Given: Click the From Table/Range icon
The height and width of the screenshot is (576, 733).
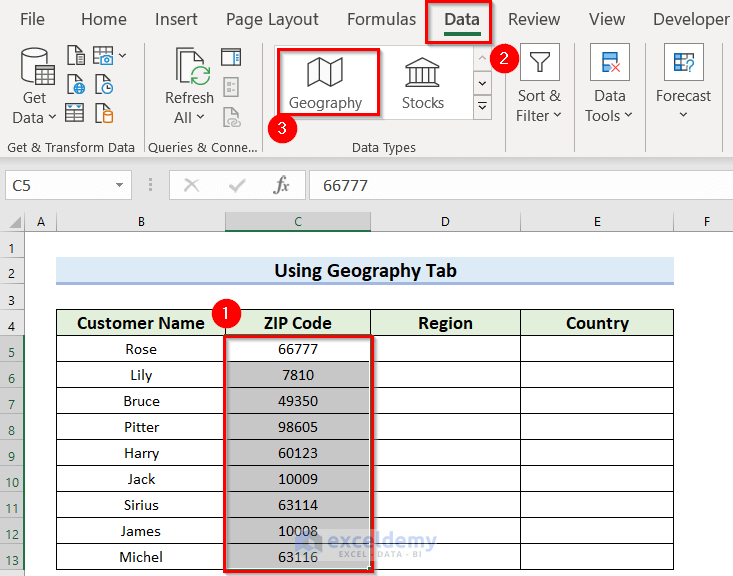Looking at the screenshot, I should tap(76, 113).
